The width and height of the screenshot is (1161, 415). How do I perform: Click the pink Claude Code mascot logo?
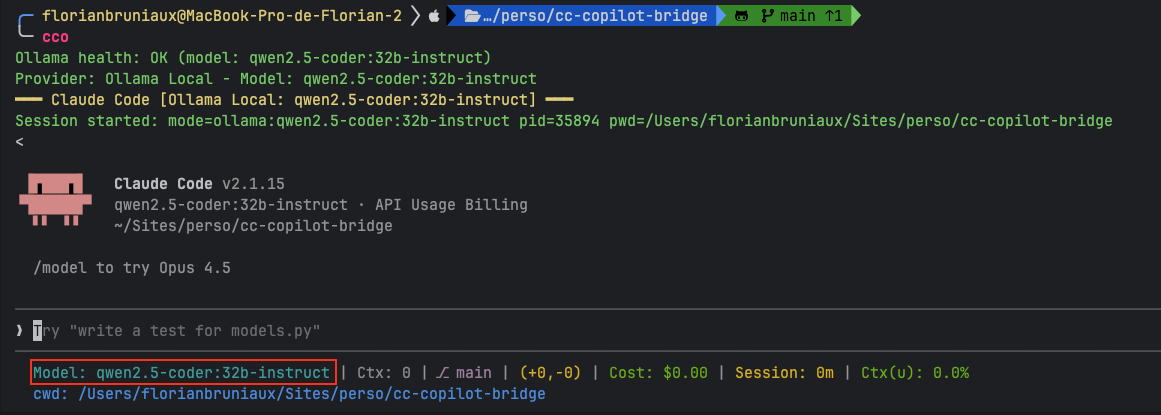(49, 201)
